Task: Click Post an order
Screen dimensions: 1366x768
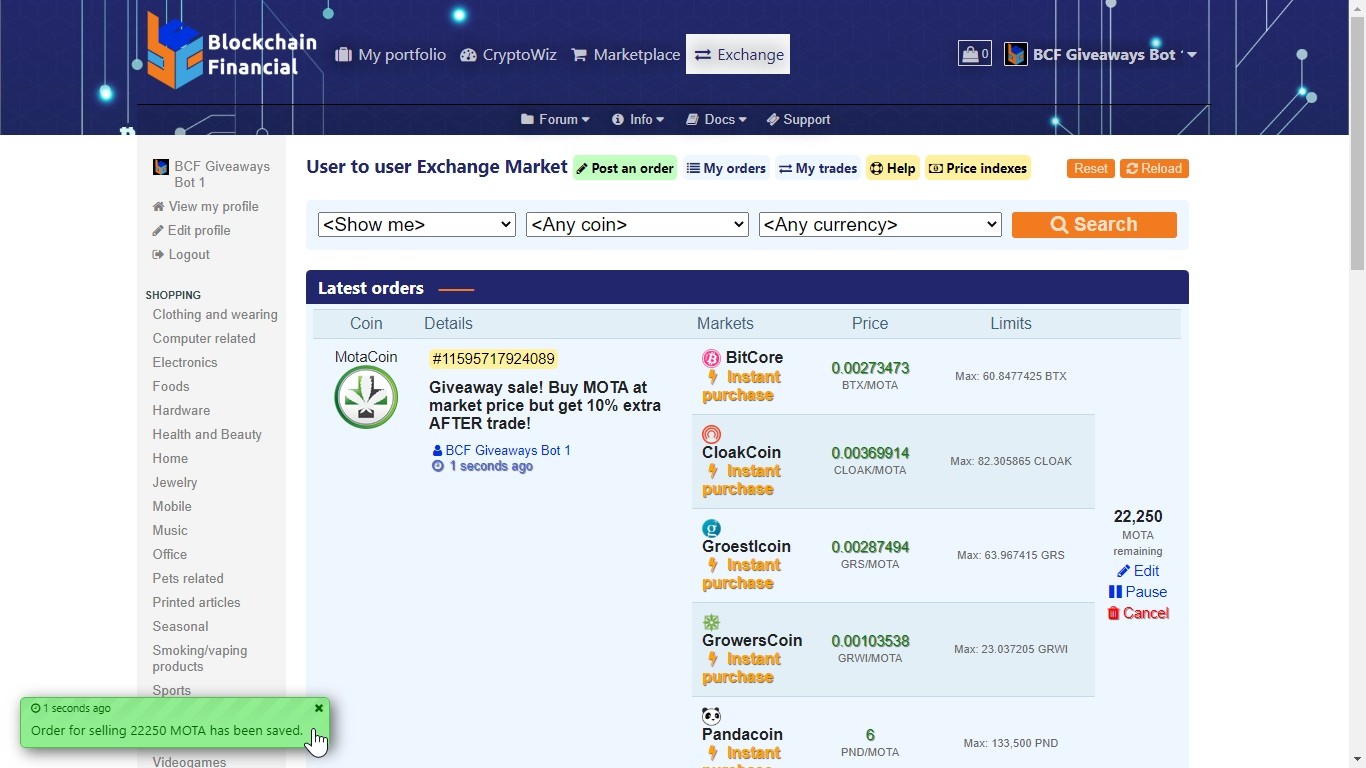Action: point(625,168)
